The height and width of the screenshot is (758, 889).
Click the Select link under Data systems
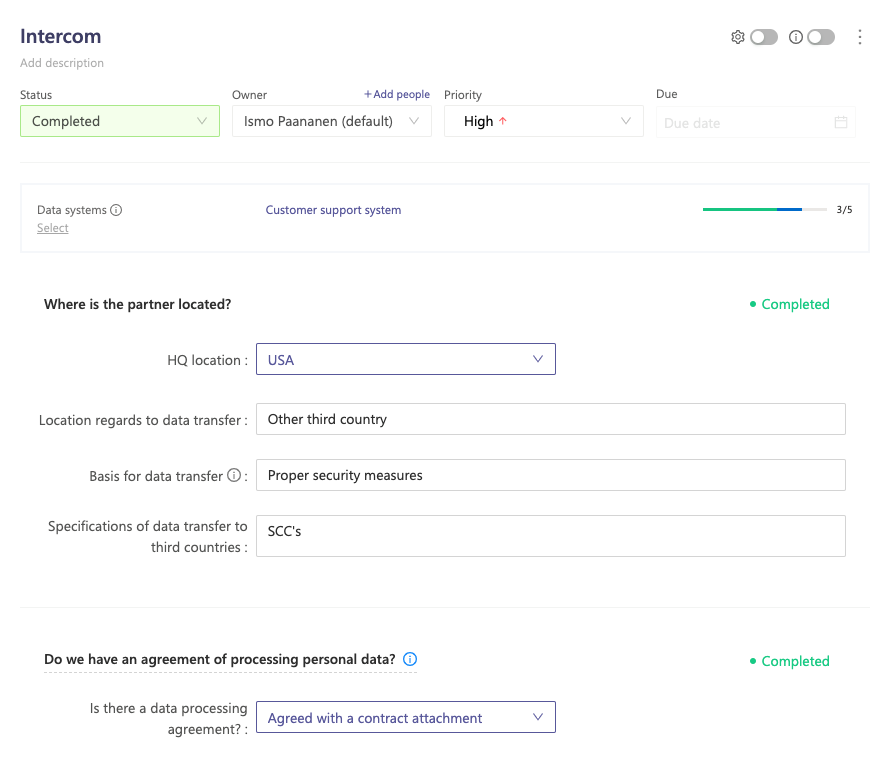point(53,228)
